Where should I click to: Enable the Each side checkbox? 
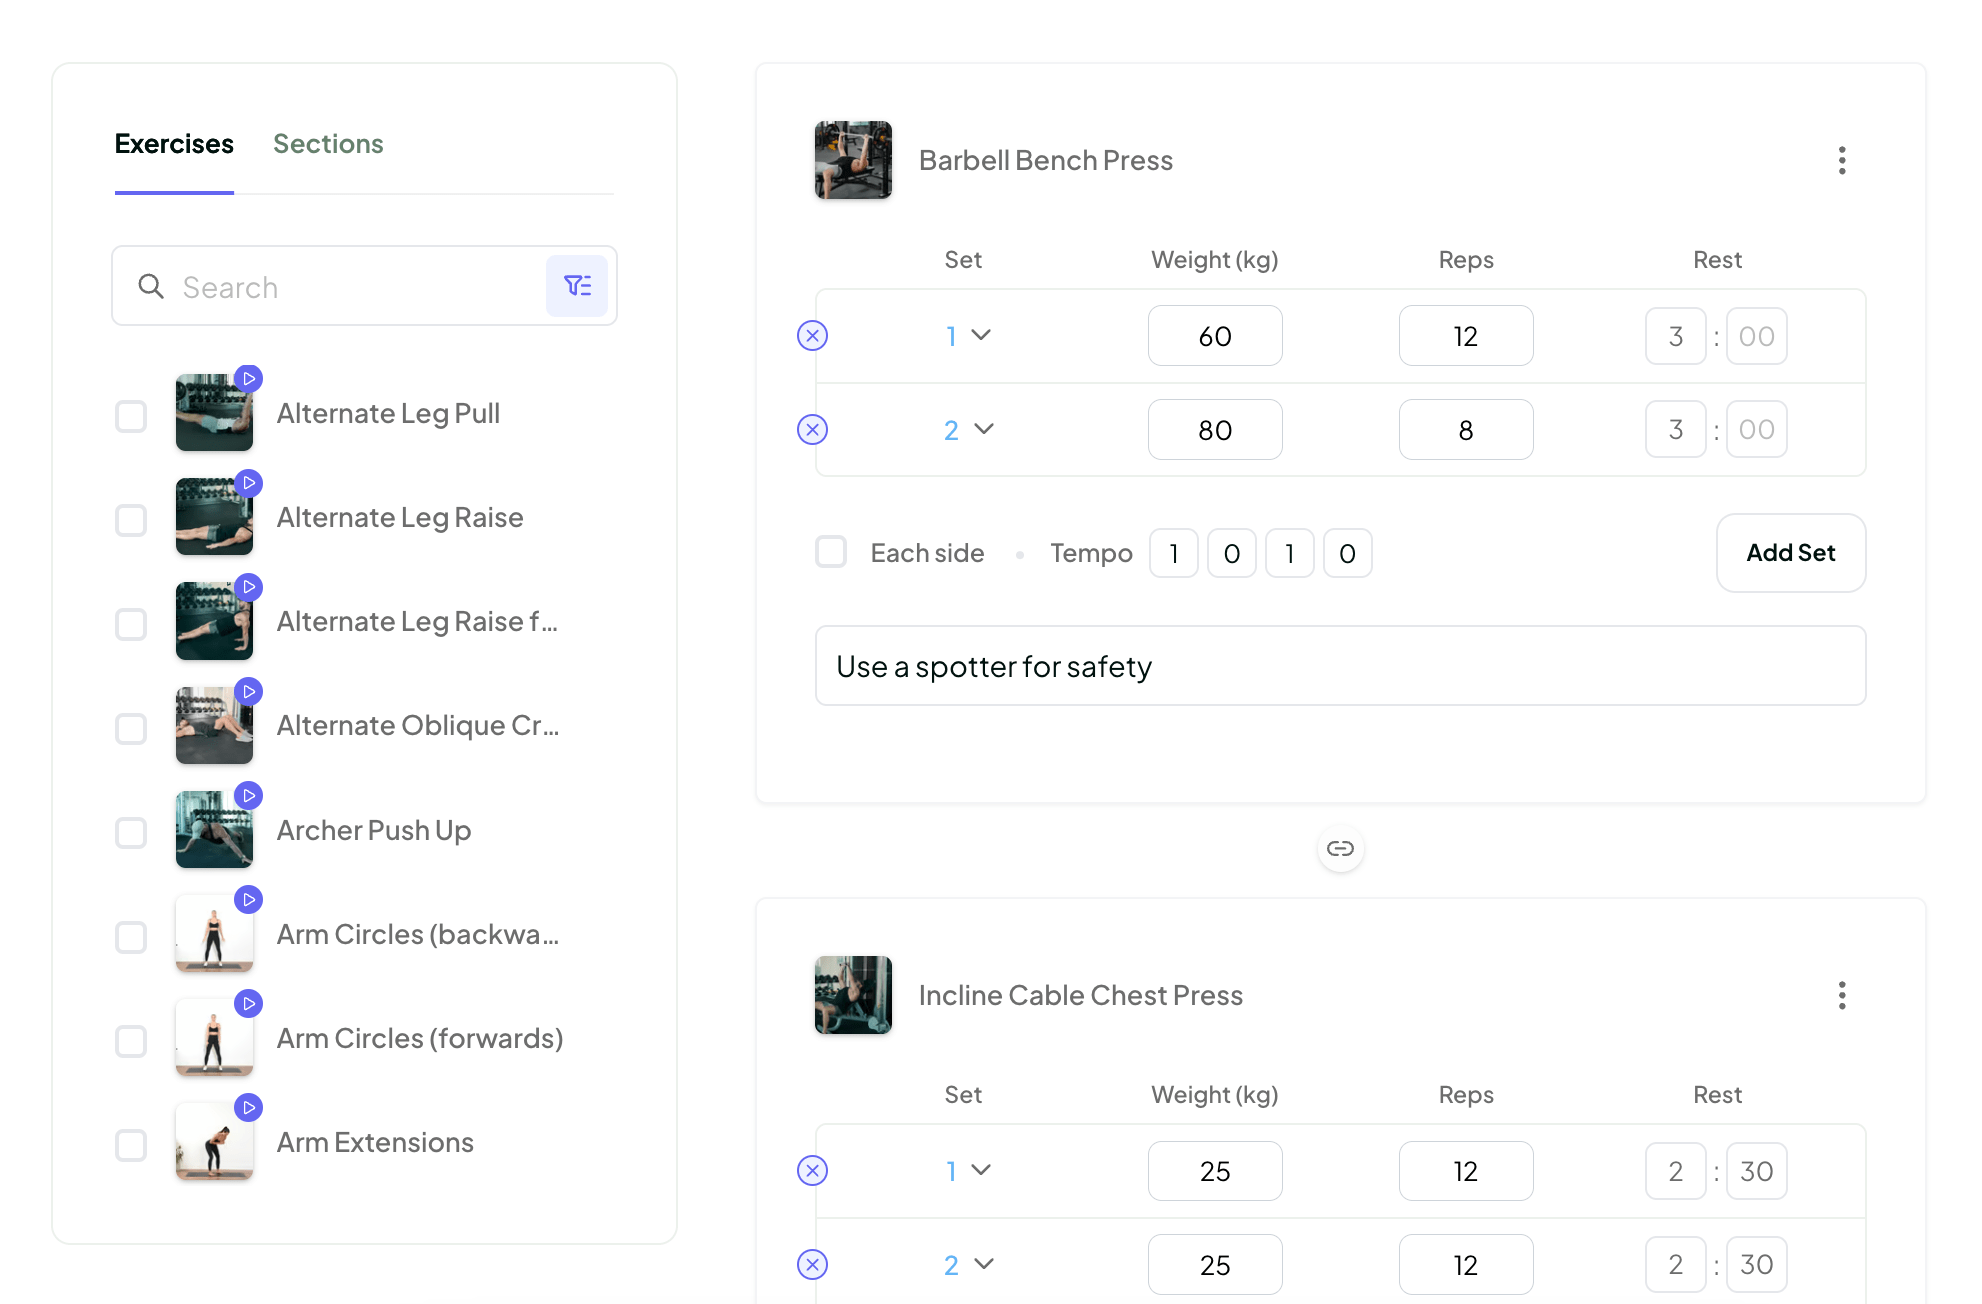tap(831, 552)
